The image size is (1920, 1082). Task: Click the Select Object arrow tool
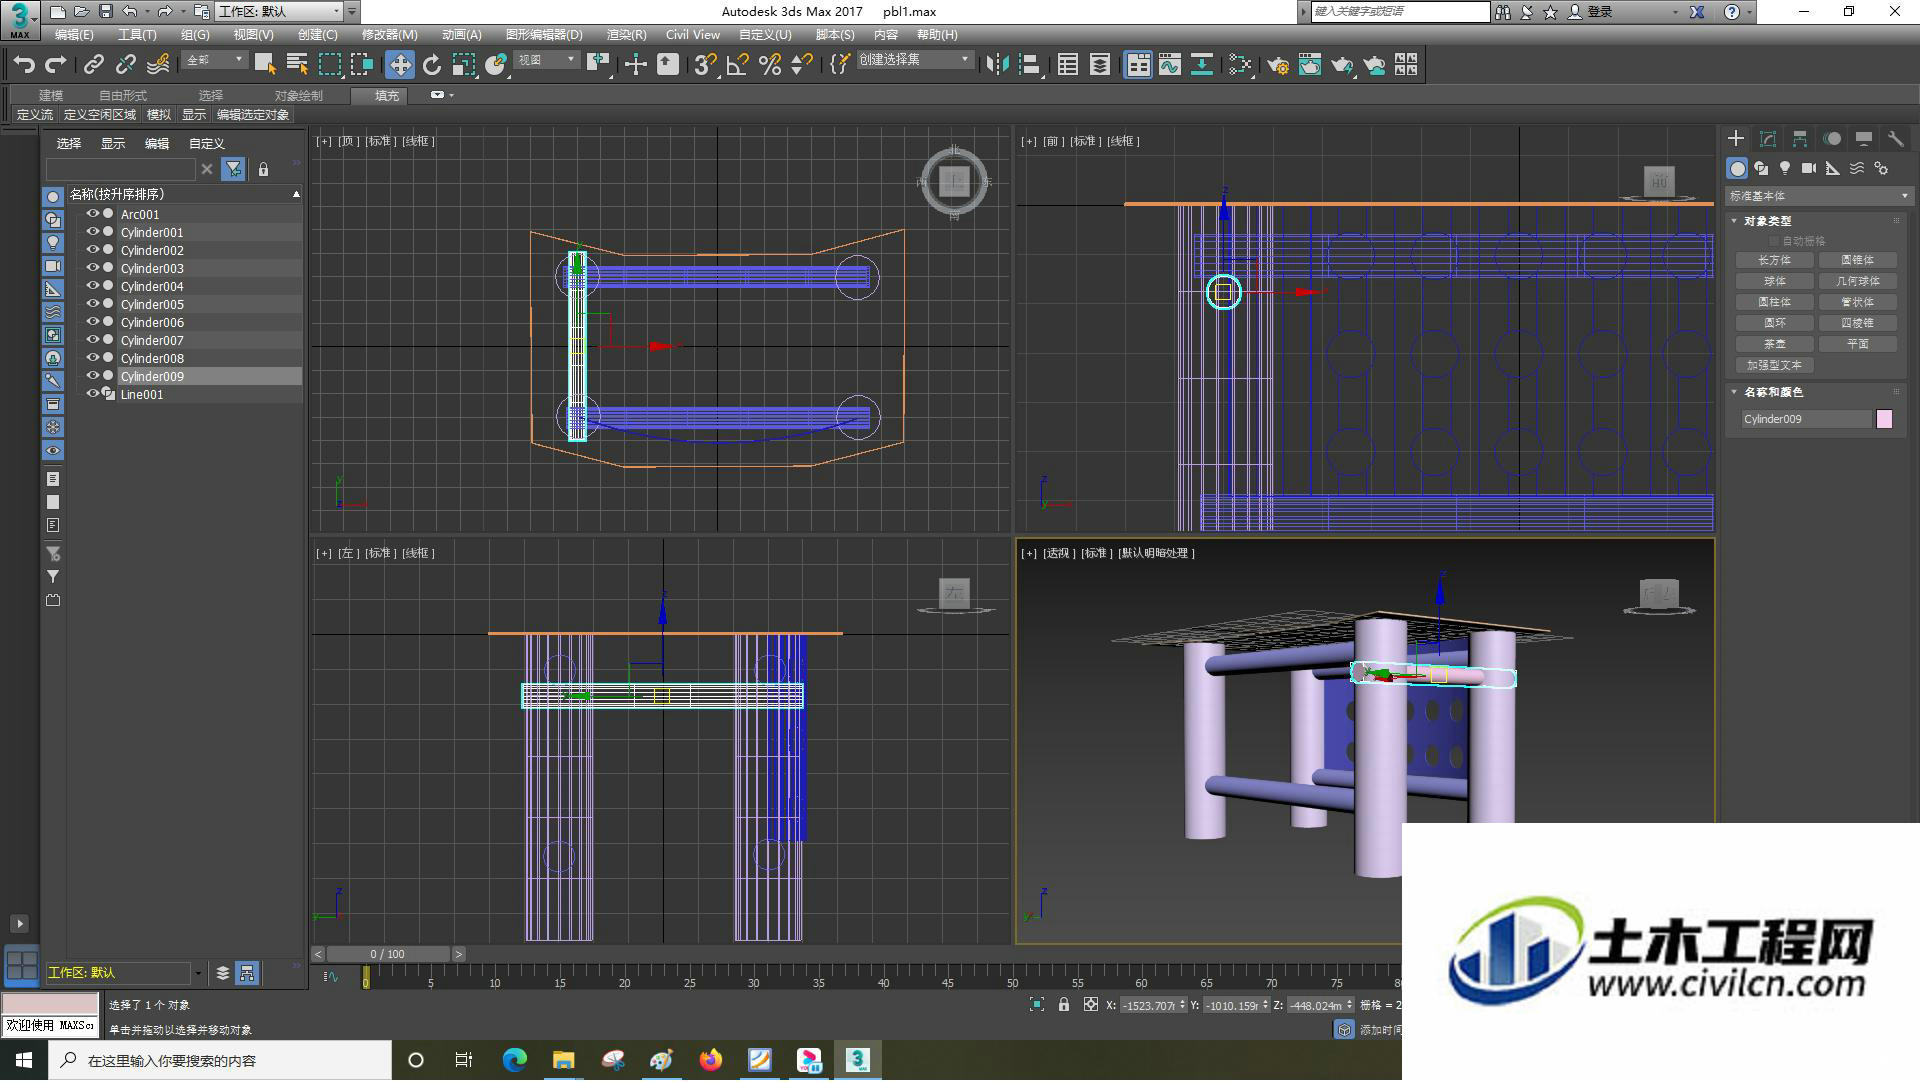(265, 65)
